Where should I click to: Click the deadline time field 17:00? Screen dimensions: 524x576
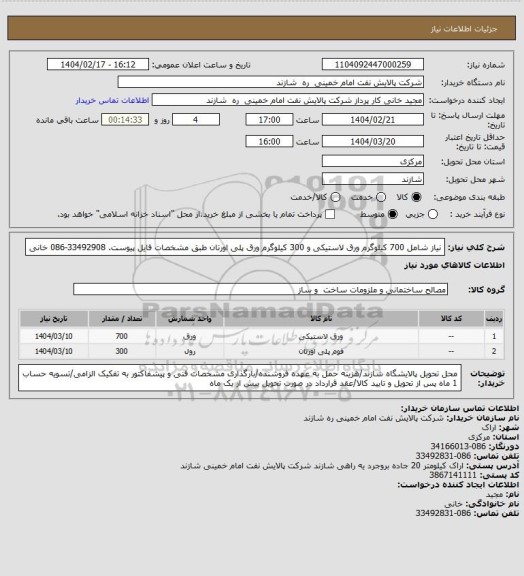[269, 120]
